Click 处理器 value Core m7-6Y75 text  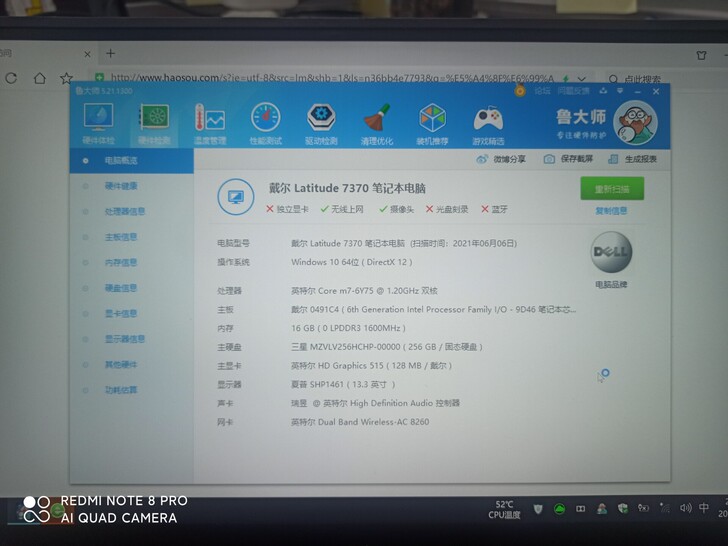click(x=364, y=291)
